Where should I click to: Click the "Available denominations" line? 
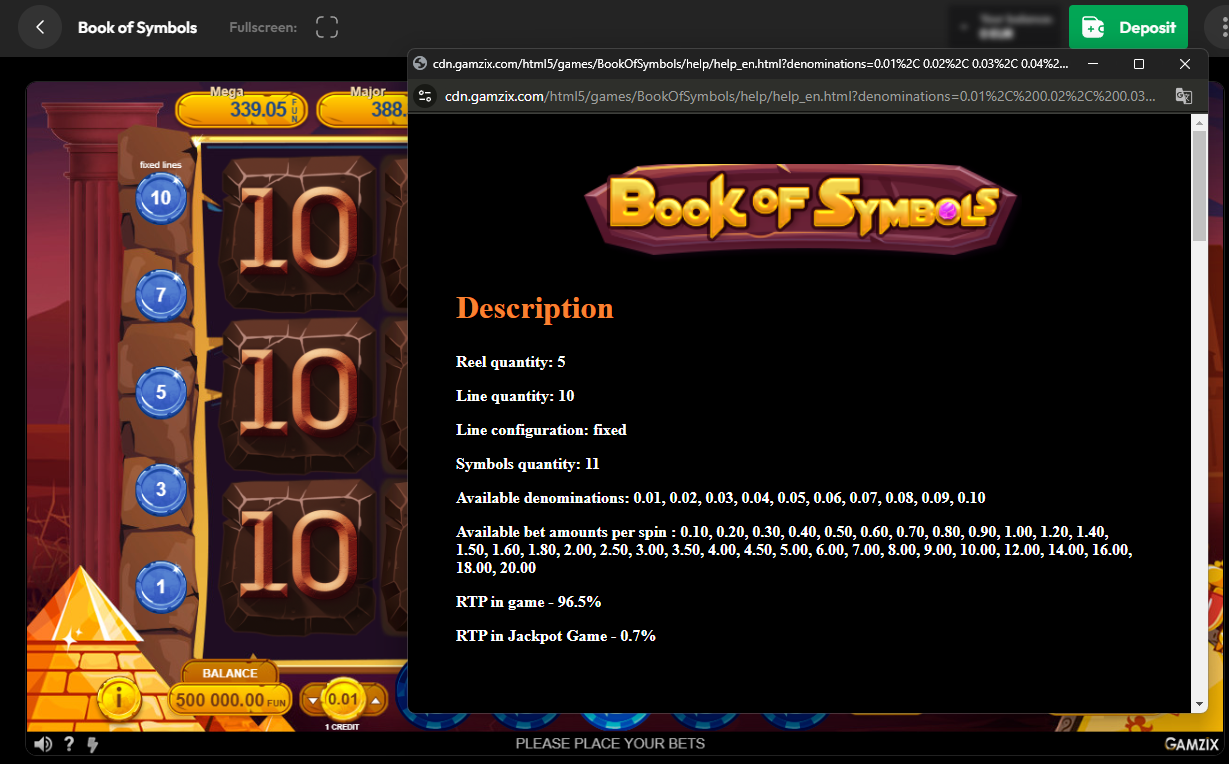pos(721,498)
